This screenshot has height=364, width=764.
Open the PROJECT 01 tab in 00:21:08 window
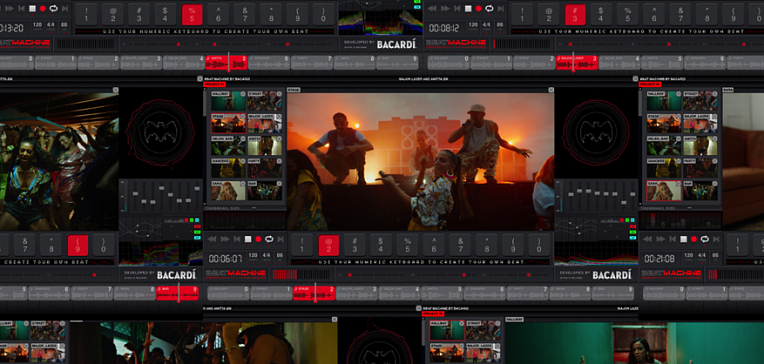(x=649, y=84)
